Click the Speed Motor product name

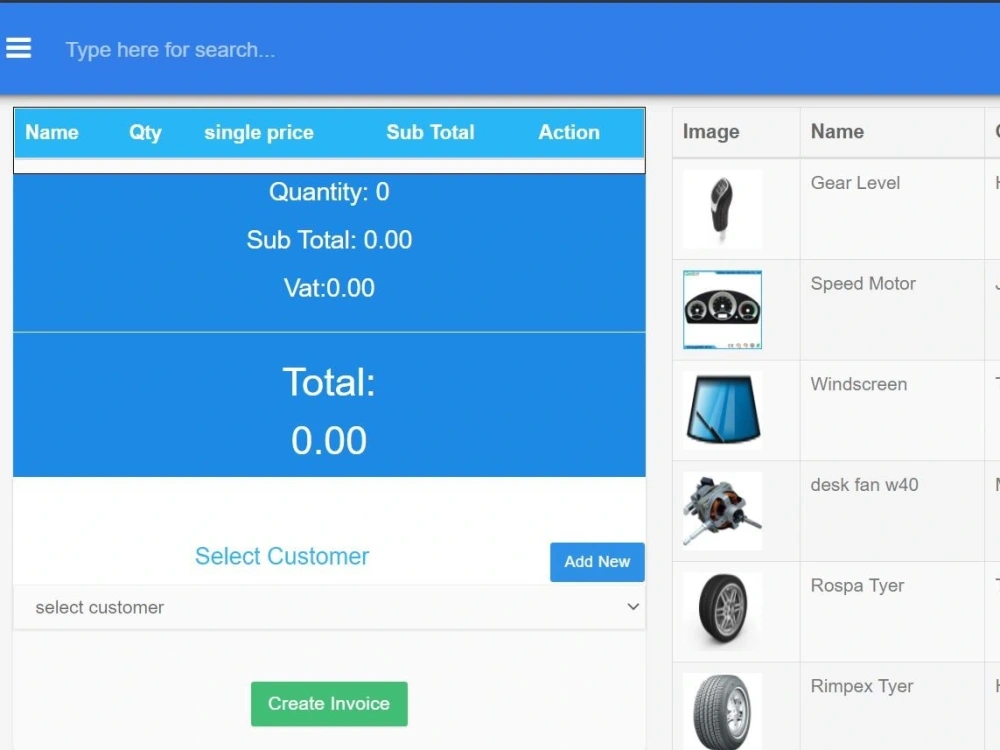(863, 283)
